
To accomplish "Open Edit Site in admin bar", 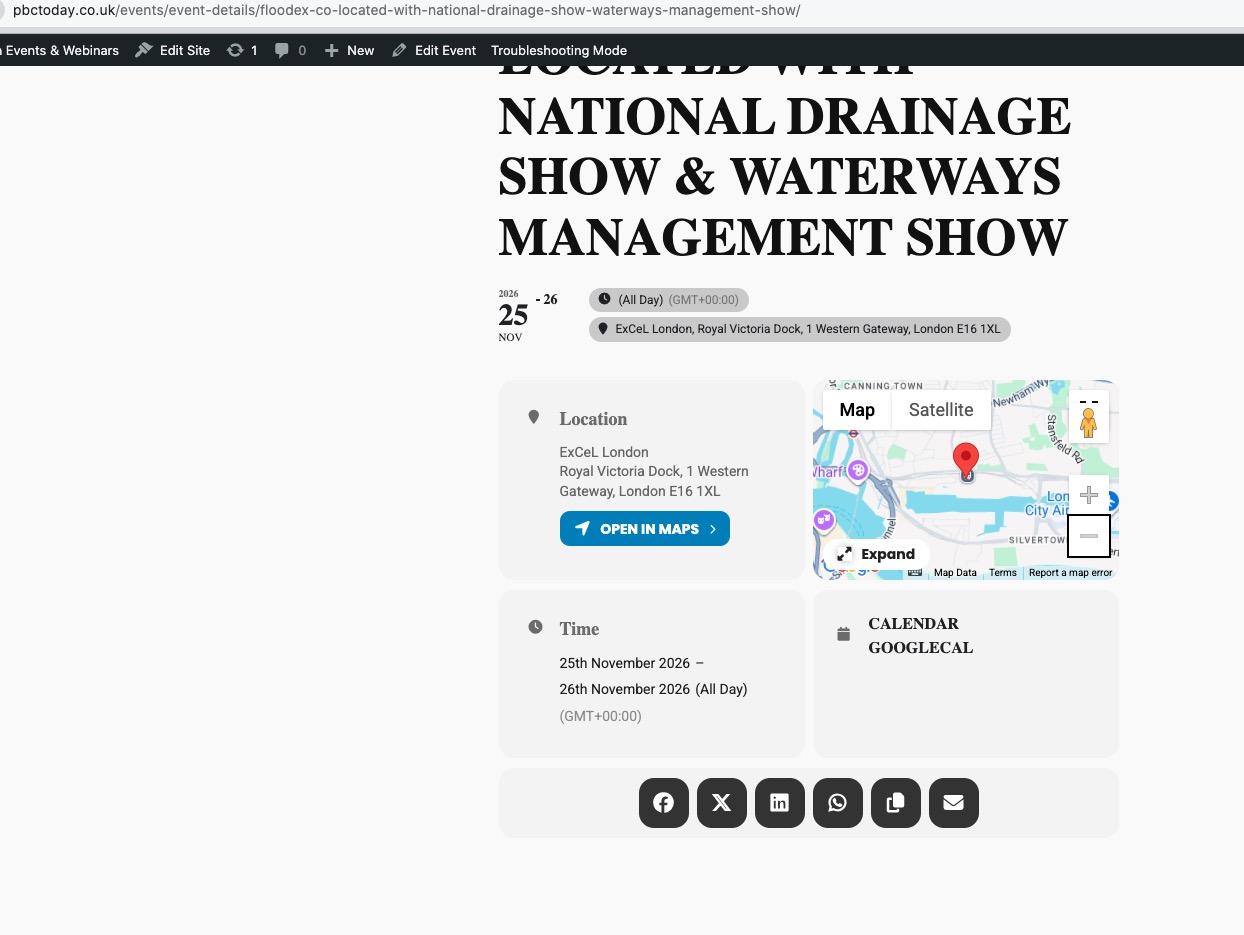I will pos(173,50).
